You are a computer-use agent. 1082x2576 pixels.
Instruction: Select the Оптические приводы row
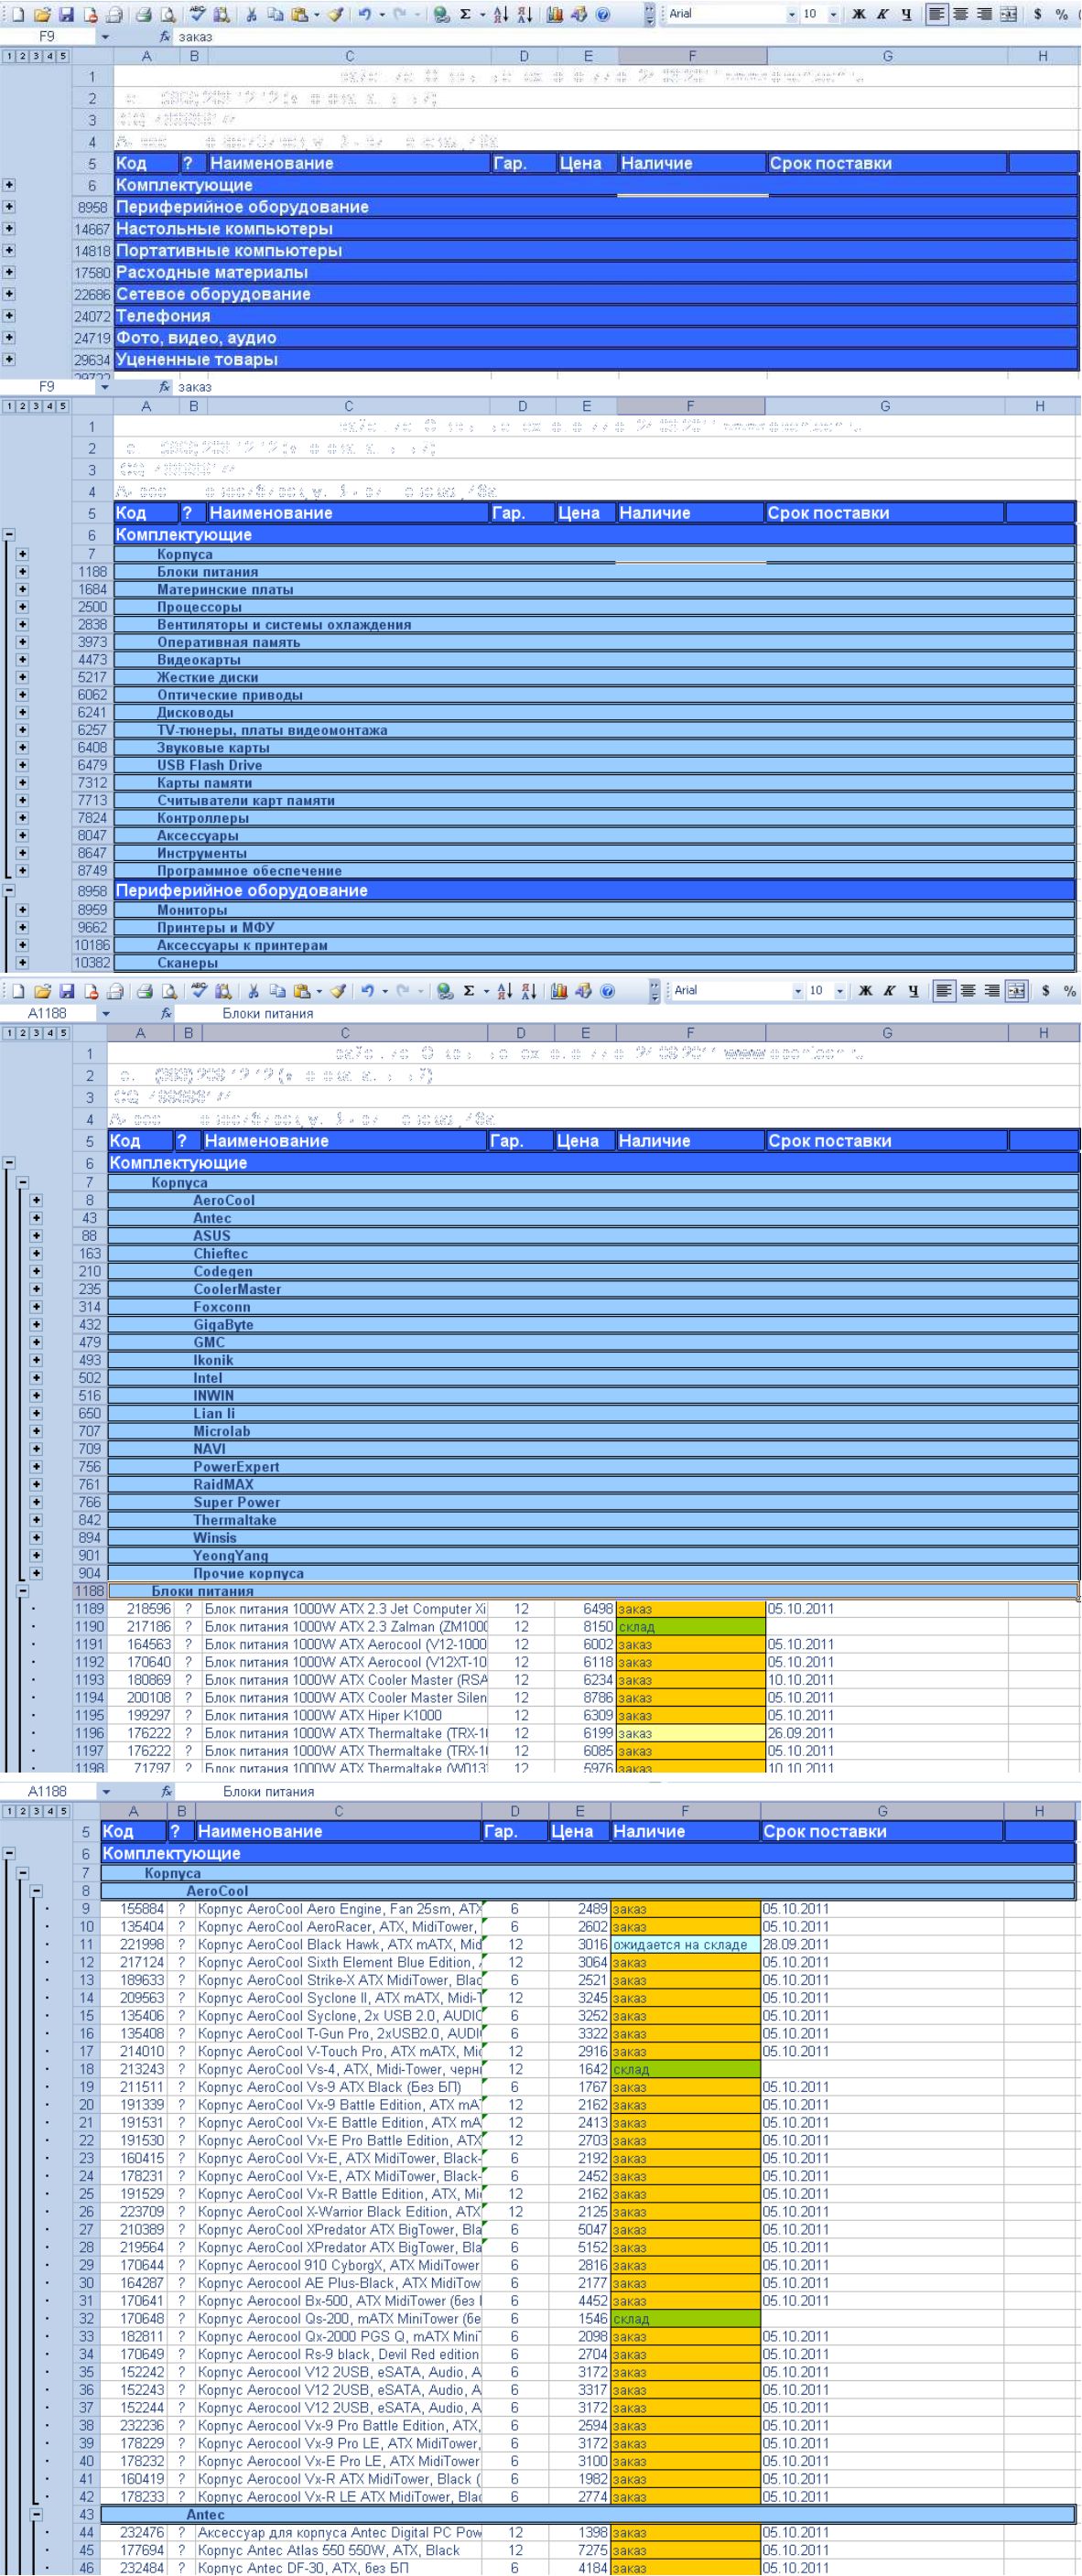(594, 695)
